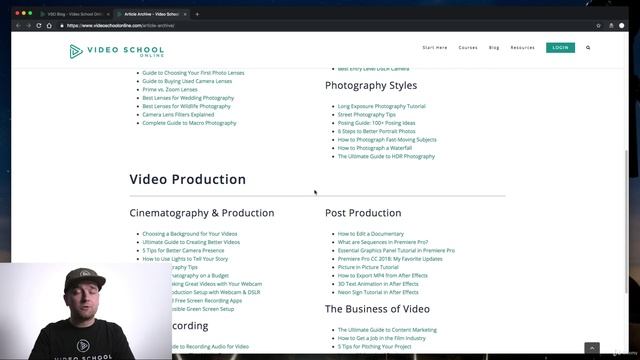Click The Business of Video heading
Screen dimensions: 640x360
pos(377,309)
